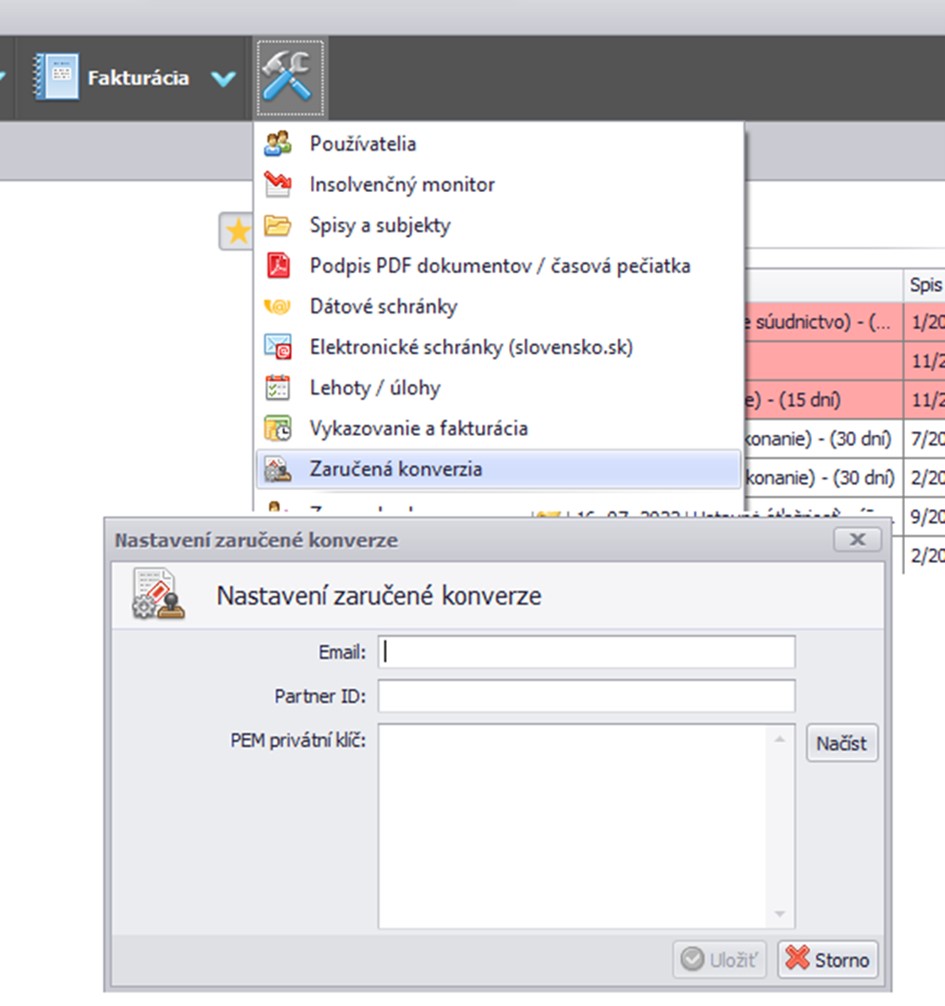This screenshot has height=1006, width=945.
Task: Expand the Fakturácia dropdown arrow
Action: 224,78
